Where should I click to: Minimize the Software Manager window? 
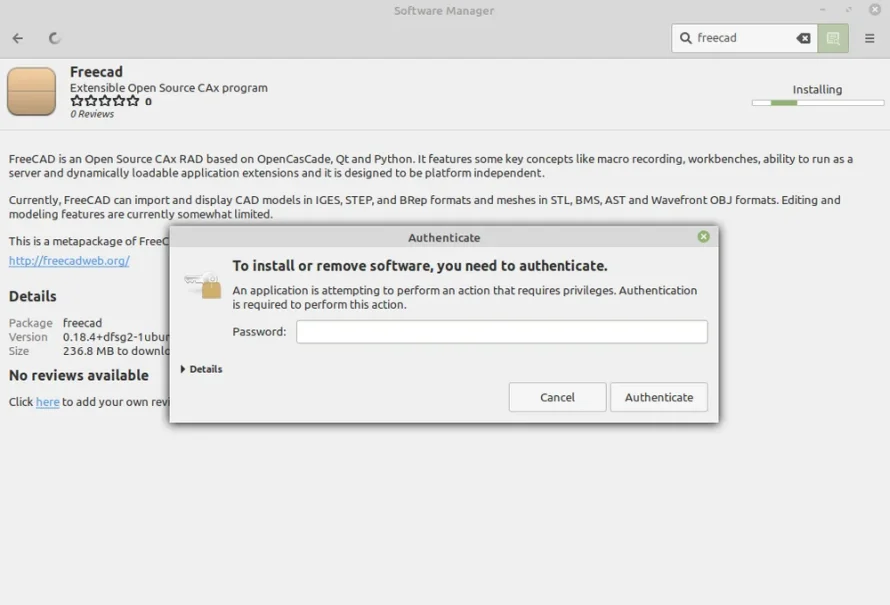coord(822,10)
